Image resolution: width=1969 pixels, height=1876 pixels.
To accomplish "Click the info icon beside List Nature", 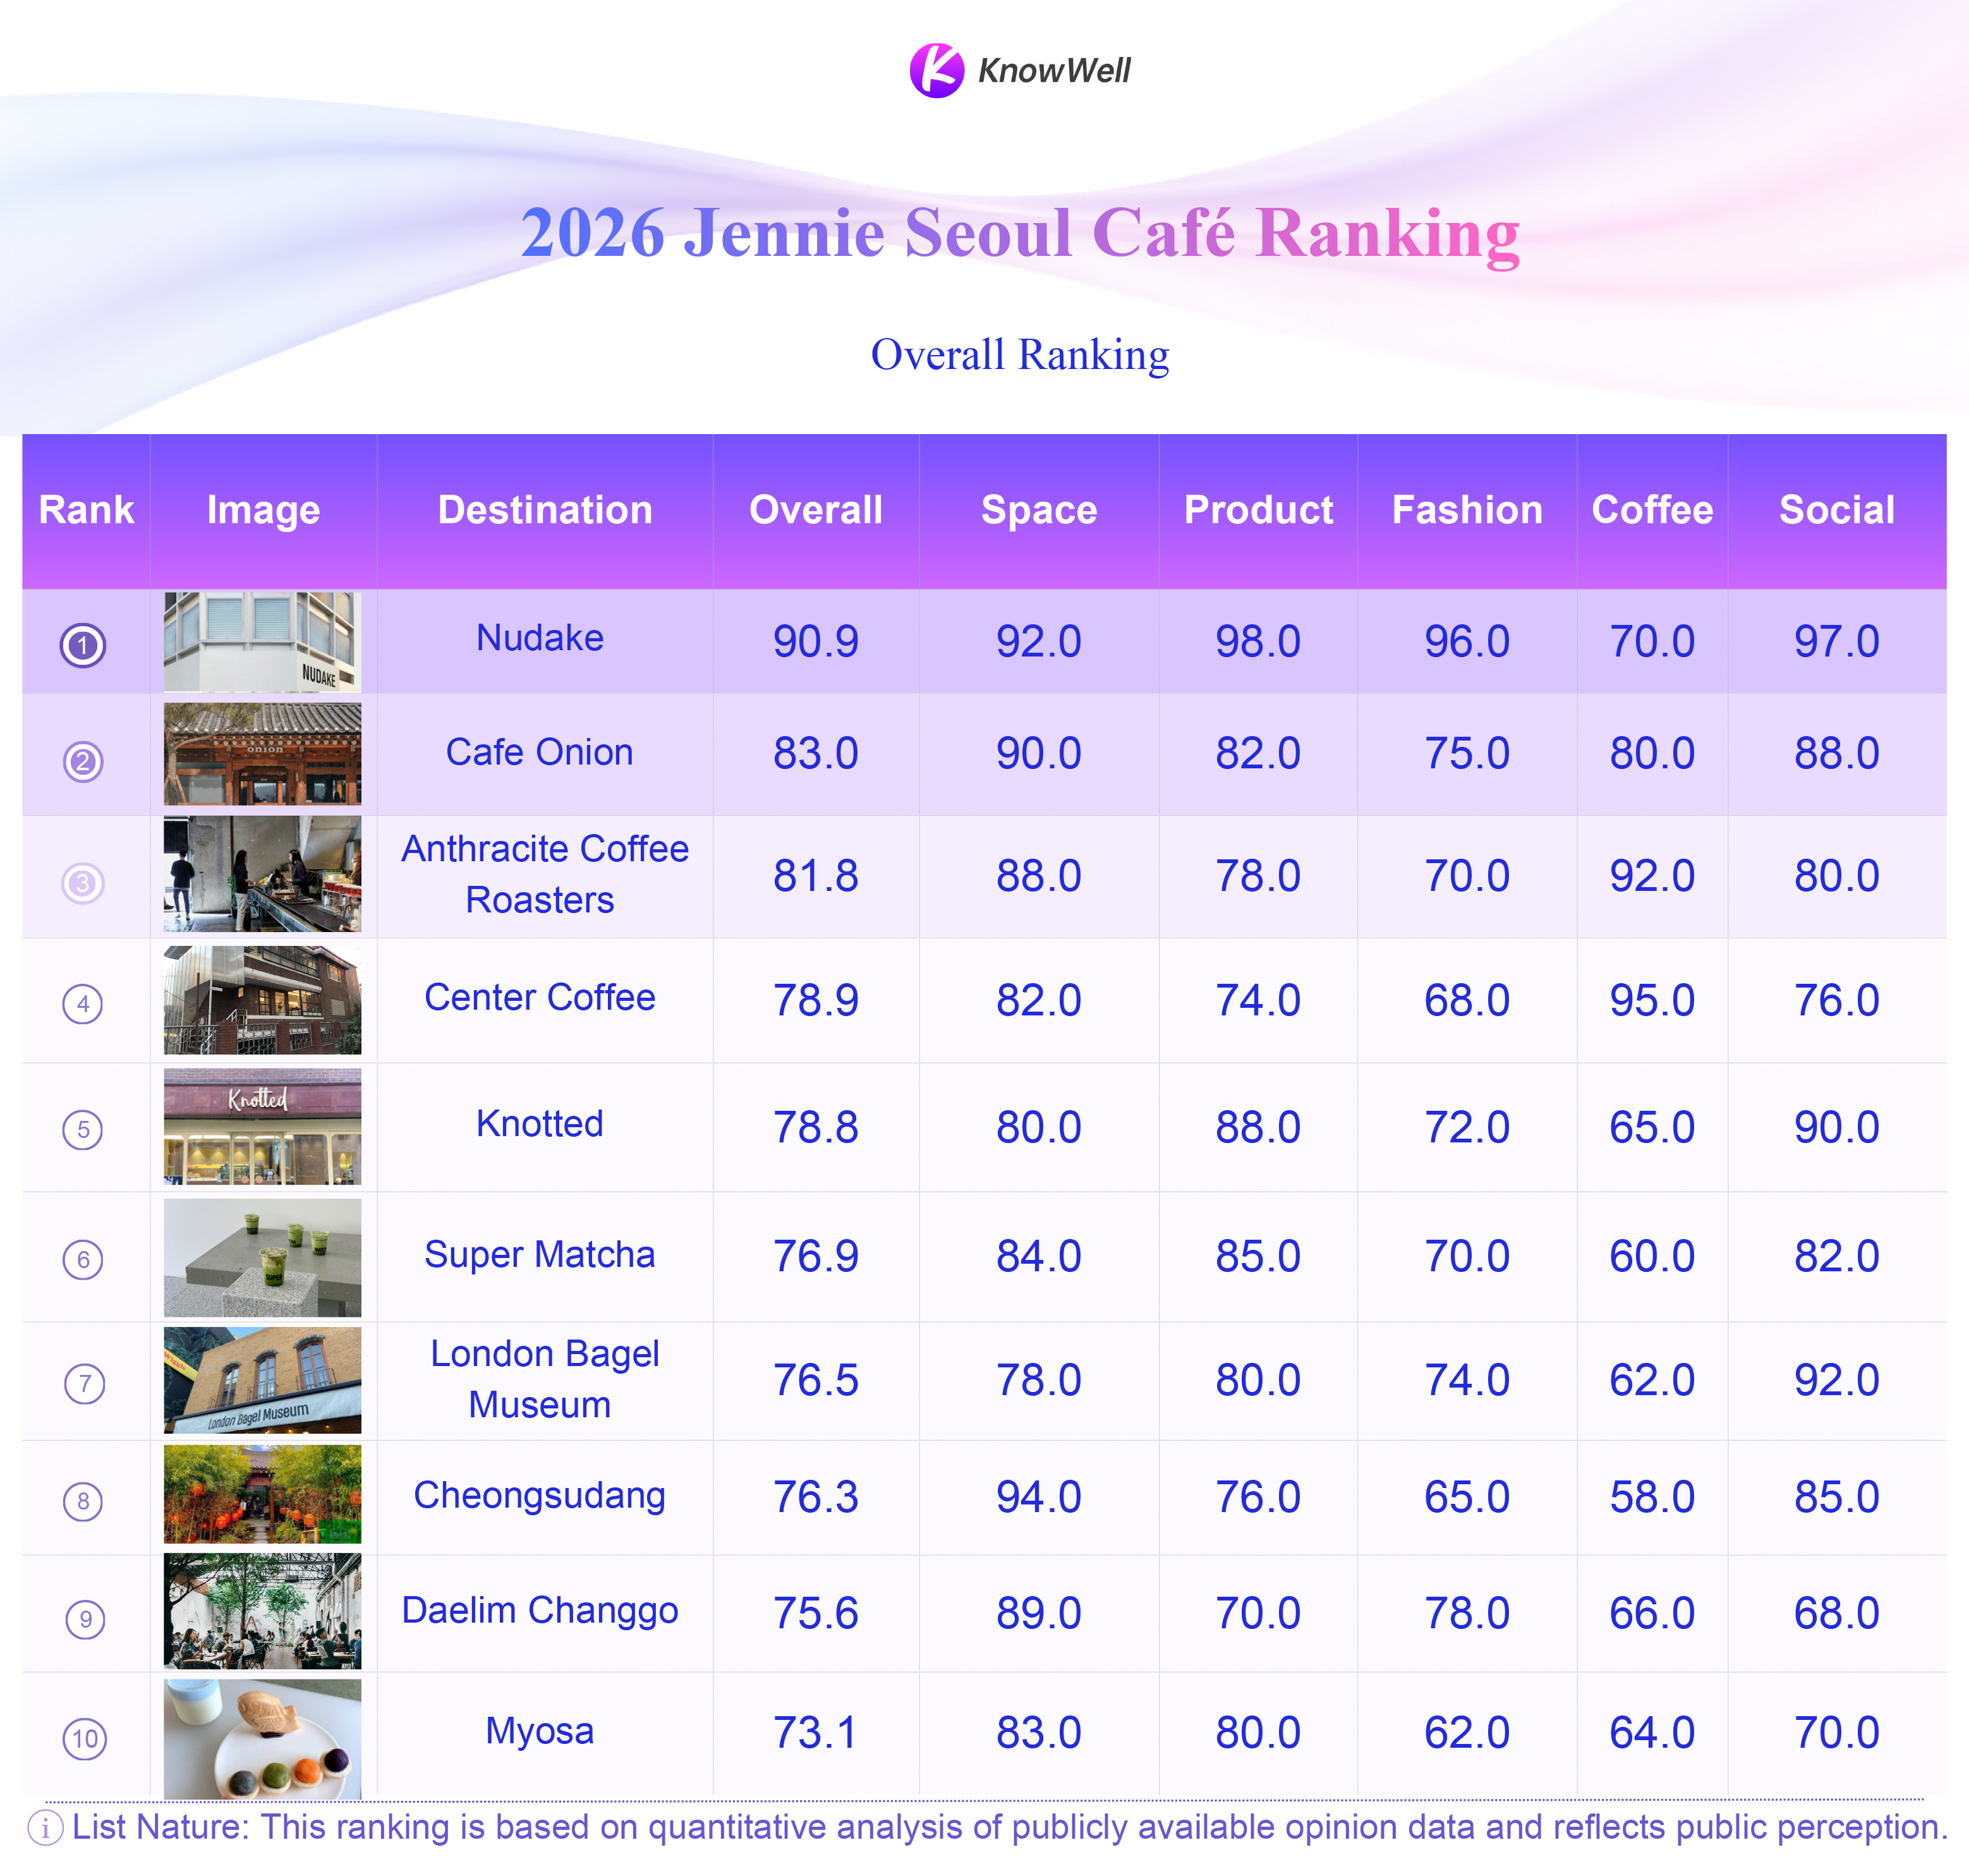I will point(45,1827).
